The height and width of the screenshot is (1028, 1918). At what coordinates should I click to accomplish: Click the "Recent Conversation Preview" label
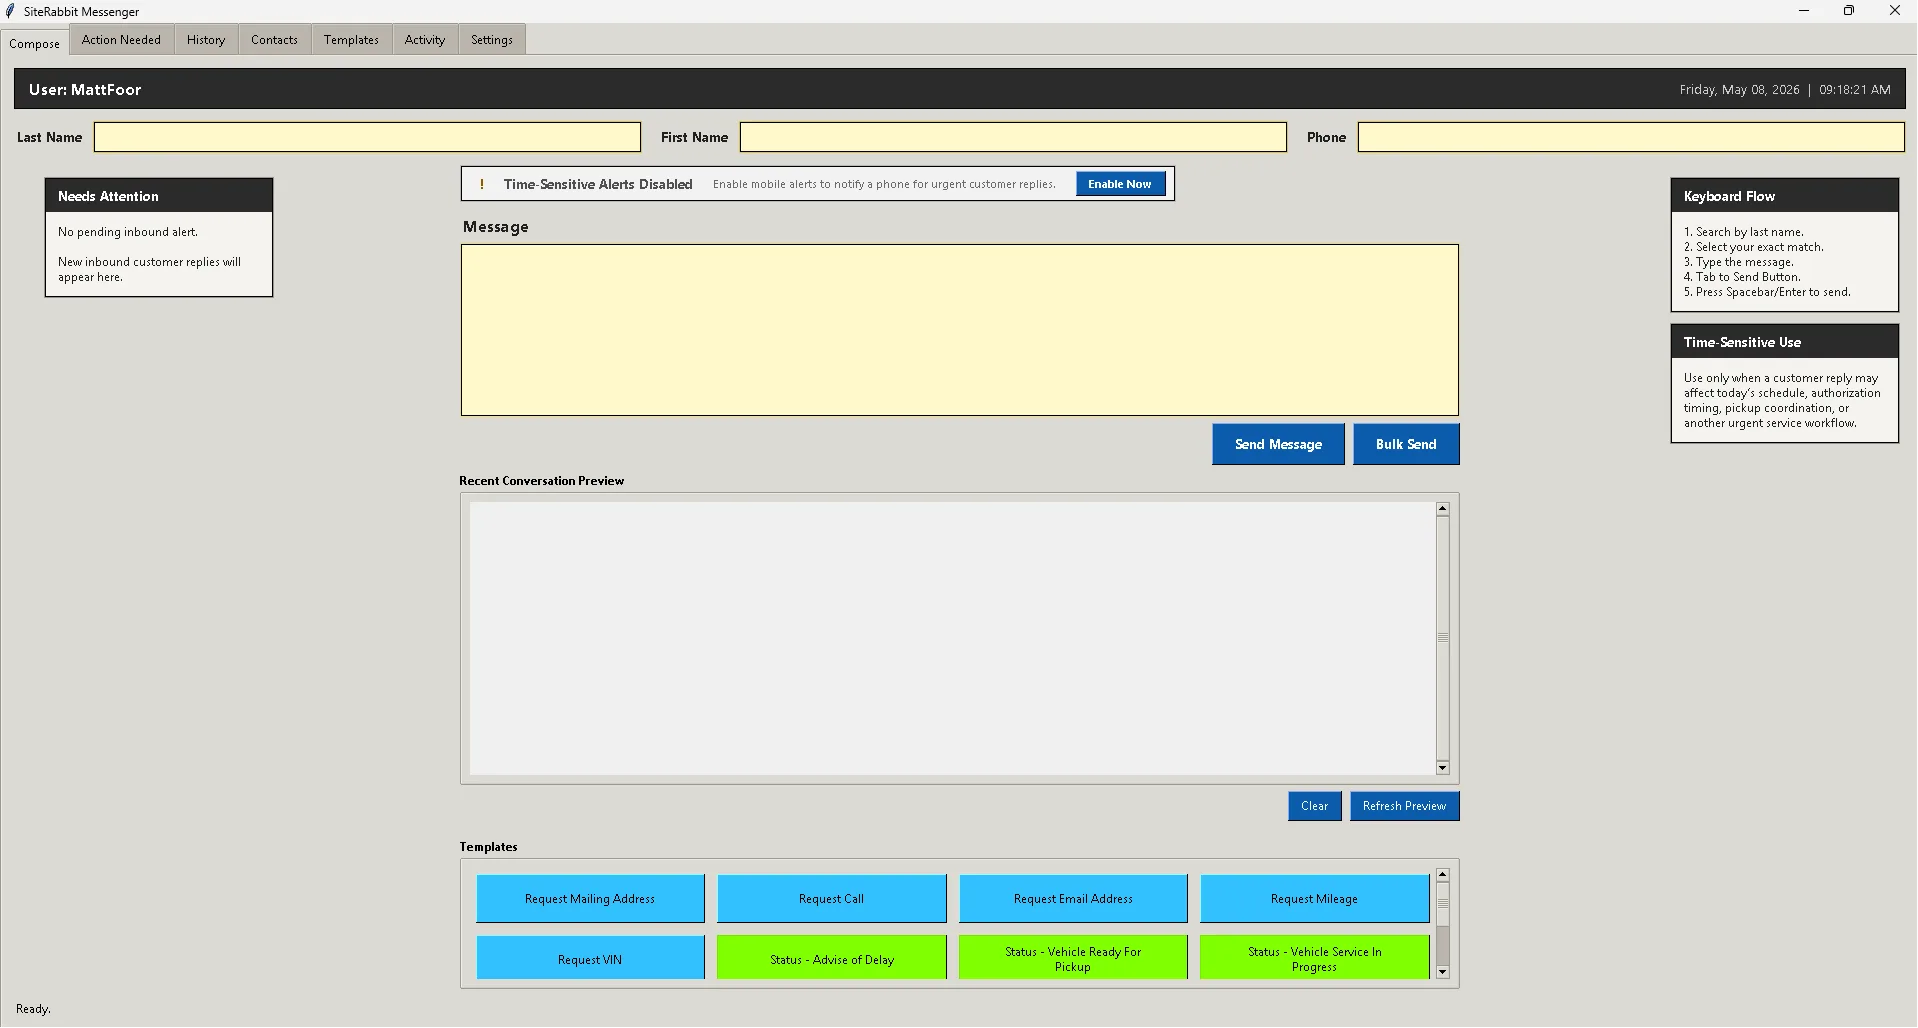[x=541, y=481]
